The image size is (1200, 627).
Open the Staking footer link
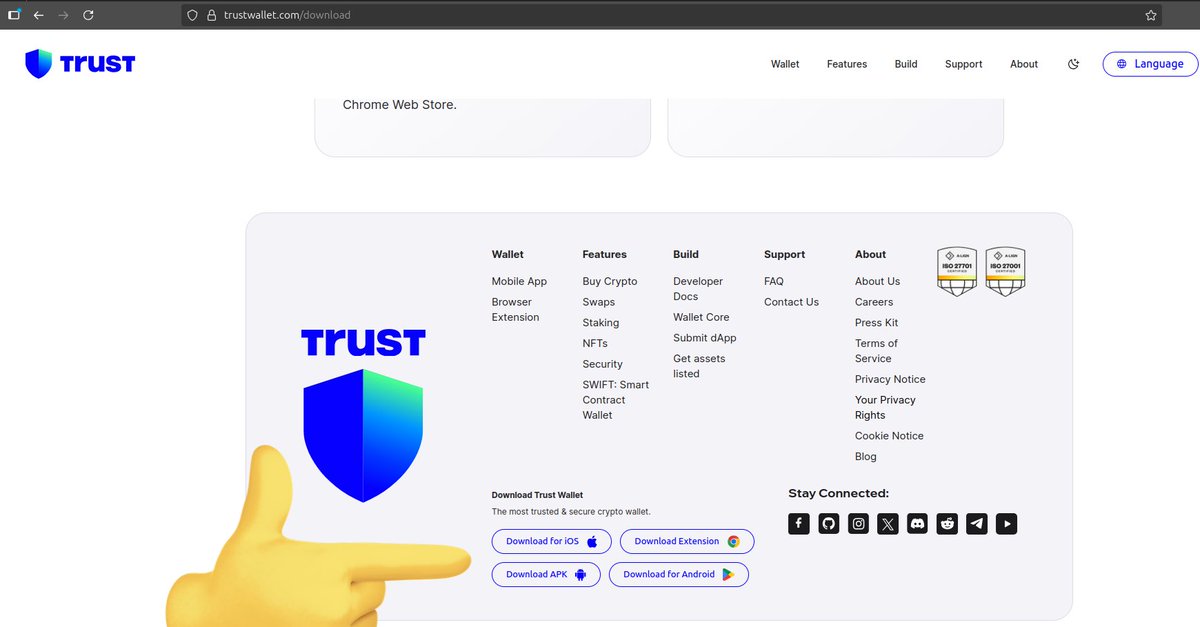click(601, 323)
